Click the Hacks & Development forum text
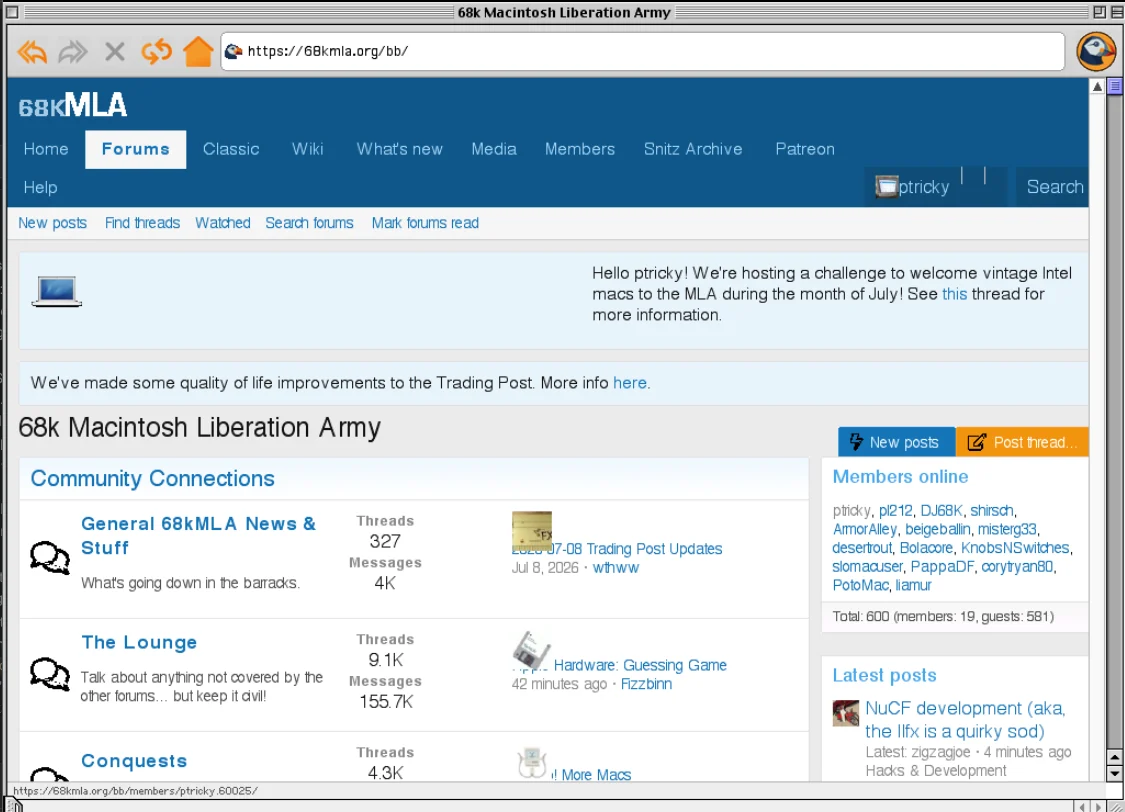The image size is (1125, 812). (x=936, y=771)
